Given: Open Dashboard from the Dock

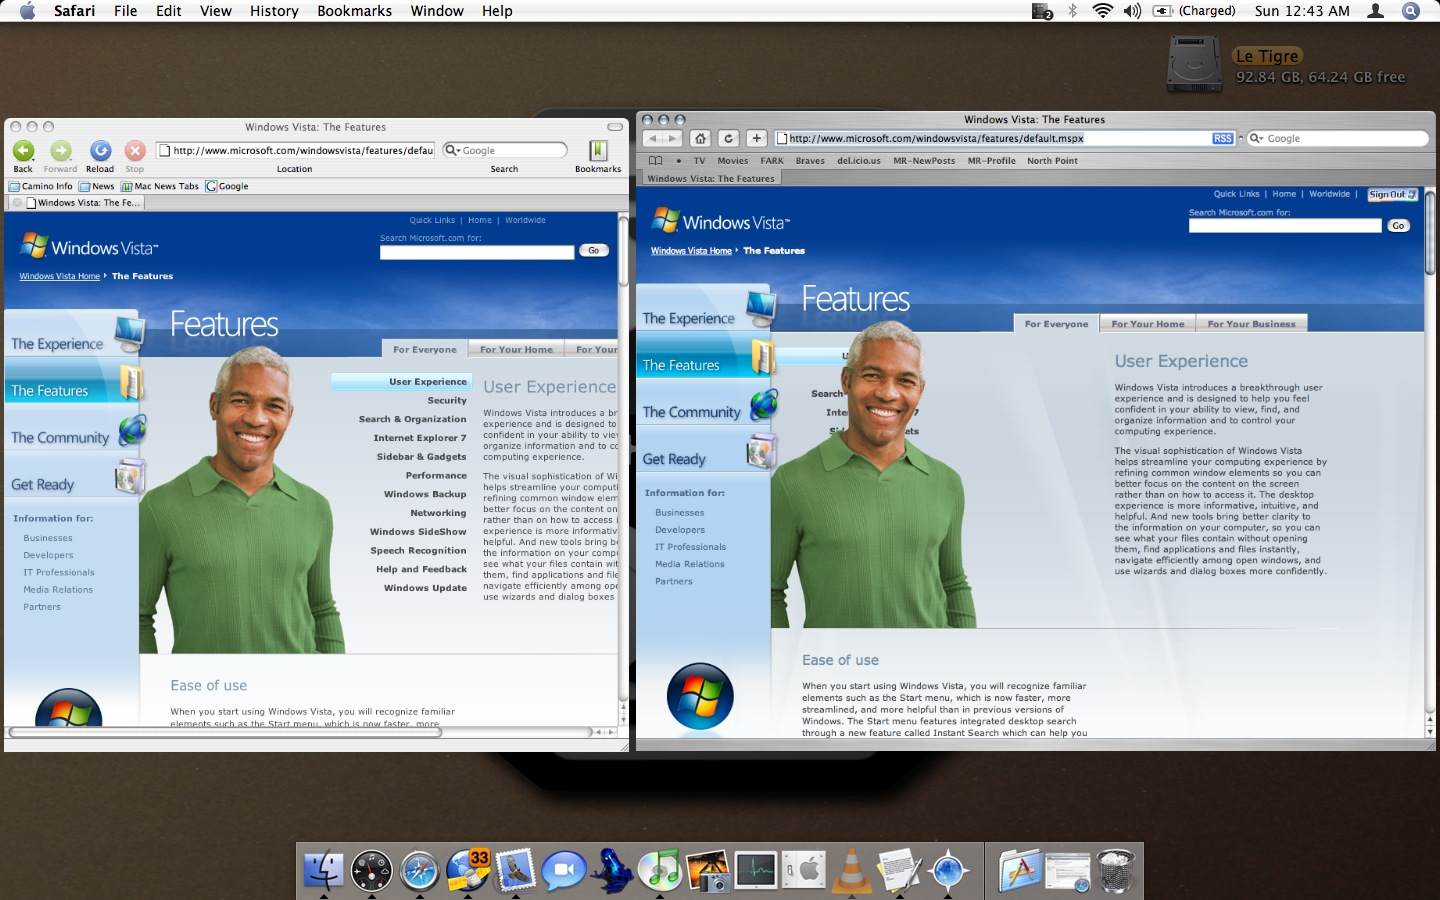Looking at the screenshot, I should point(372,871).
